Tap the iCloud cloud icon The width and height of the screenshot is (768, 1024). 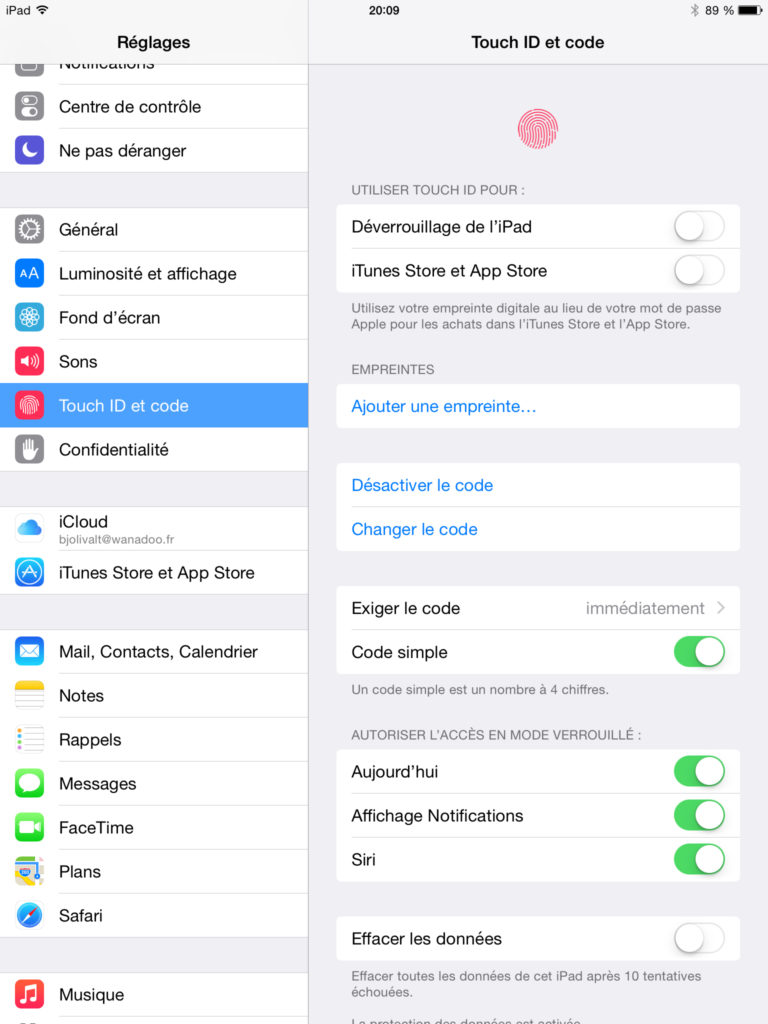[29, 528]
